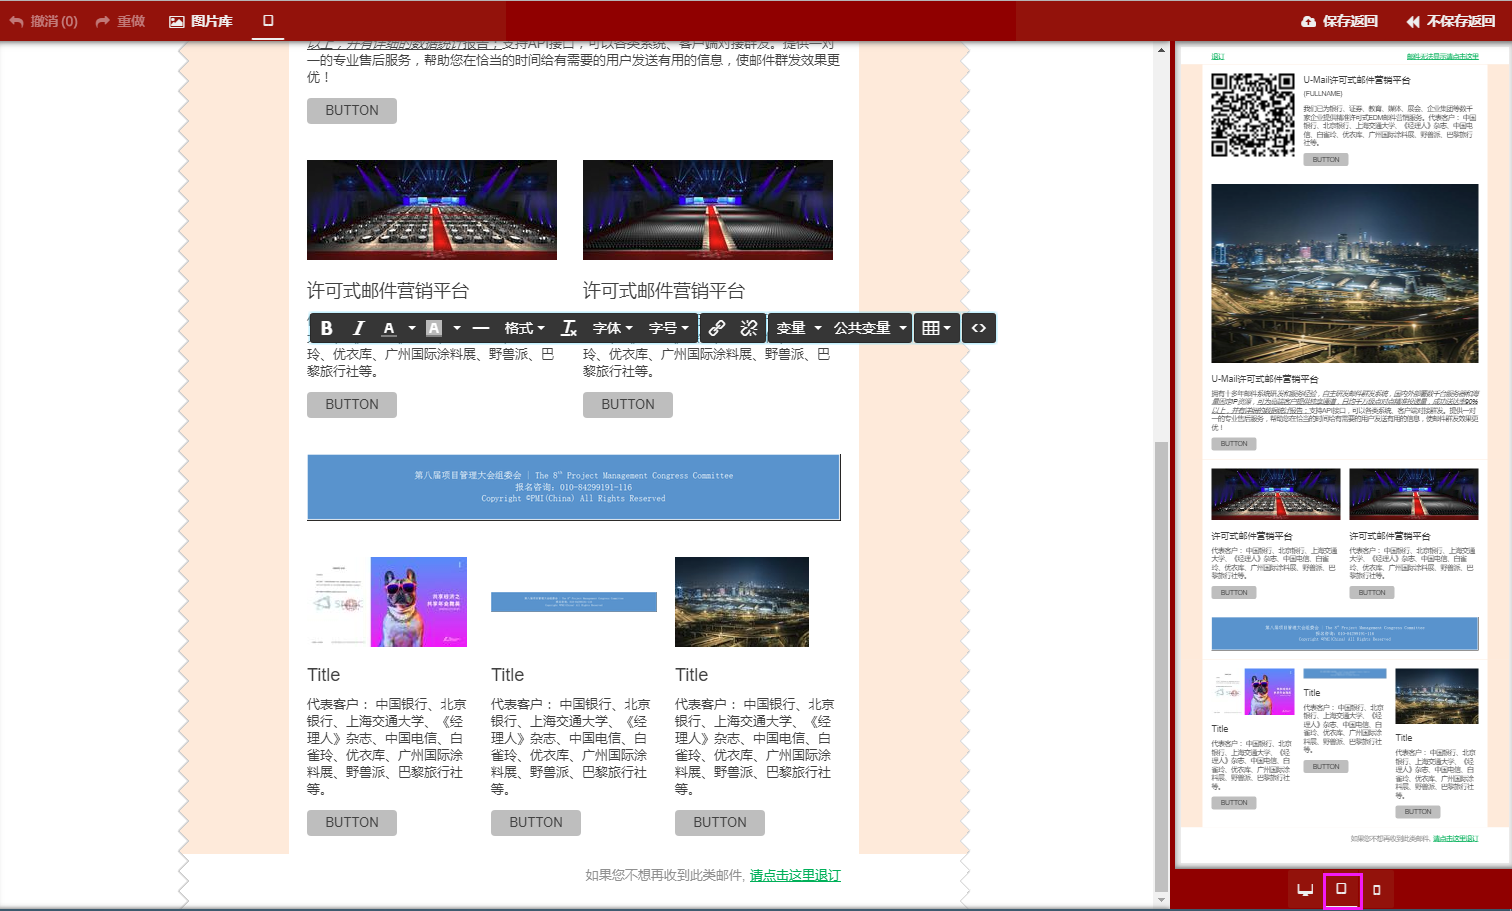This screenshot has width=1512, height=911.
Task: Insert horizontal rule line
Action: click(x=481, y=328)
